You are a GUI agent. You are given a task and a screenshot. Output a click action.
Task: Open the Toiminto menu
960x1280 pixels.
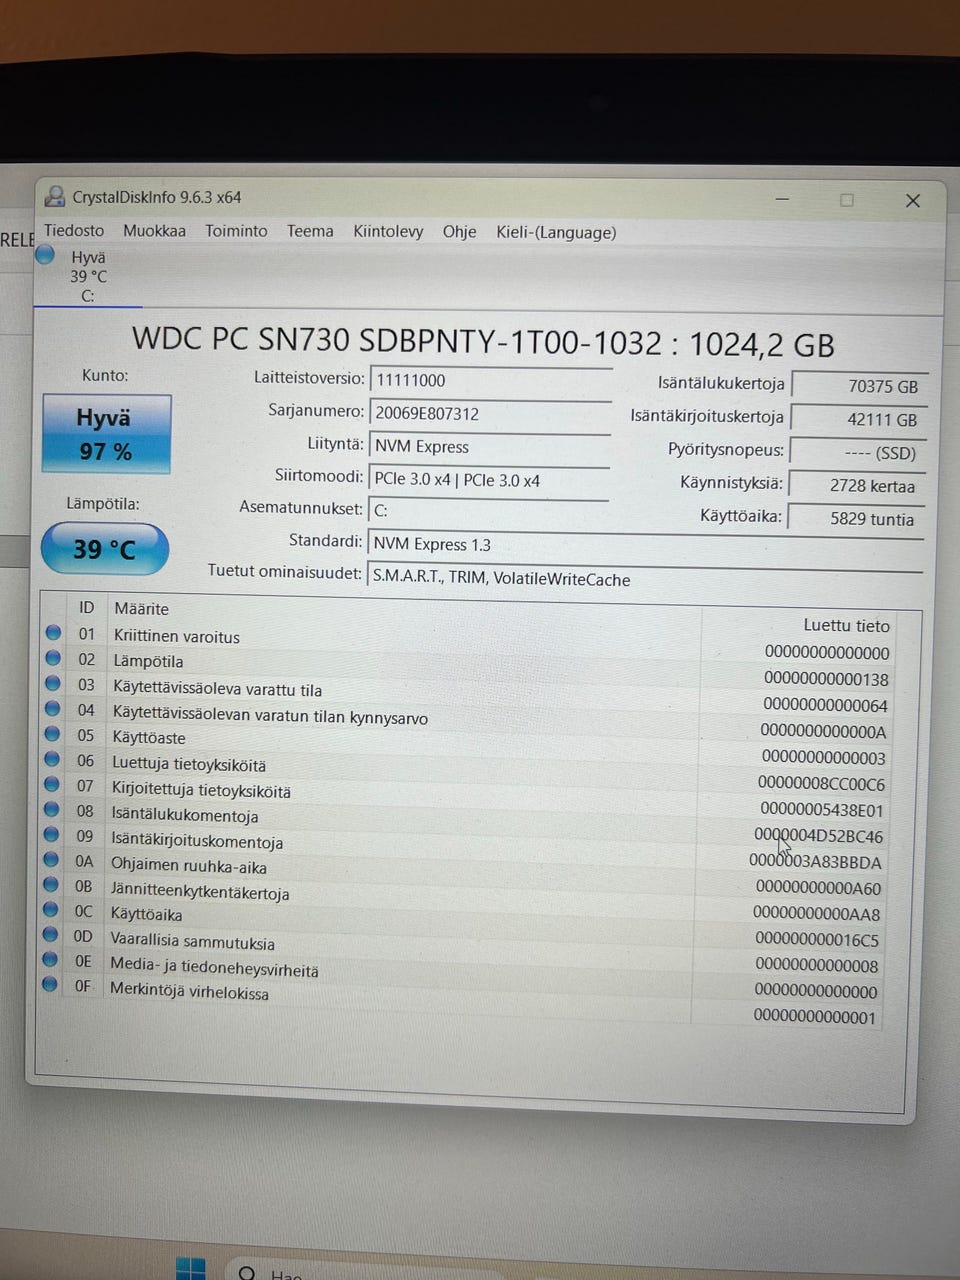coord(236,231)
